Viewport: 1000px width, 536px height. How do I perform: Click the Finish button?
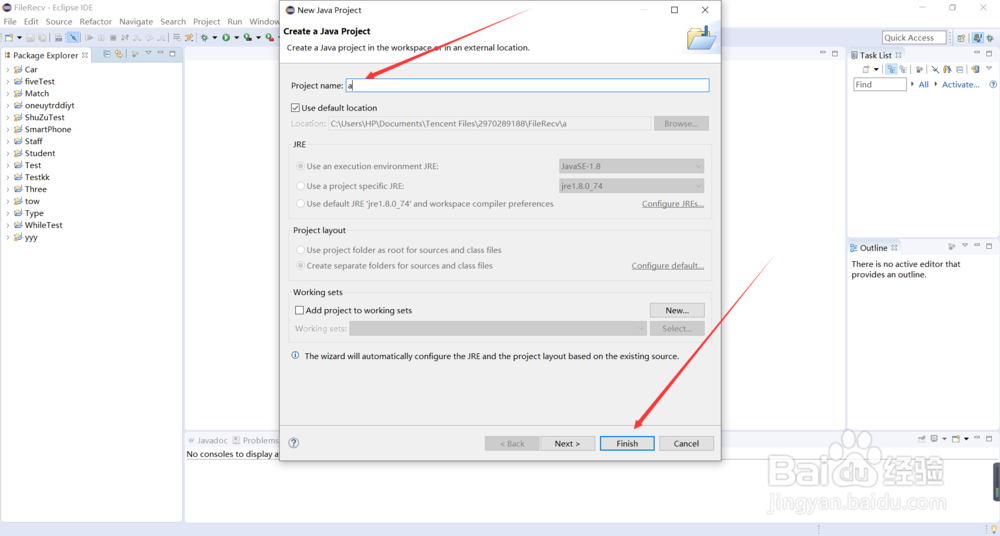(x=627, y=443)
